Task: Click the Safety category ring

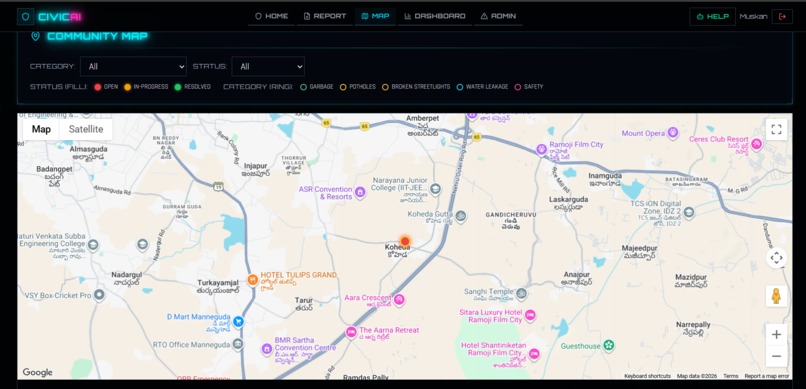Action: pyautogui.click(x=518, y=87)
